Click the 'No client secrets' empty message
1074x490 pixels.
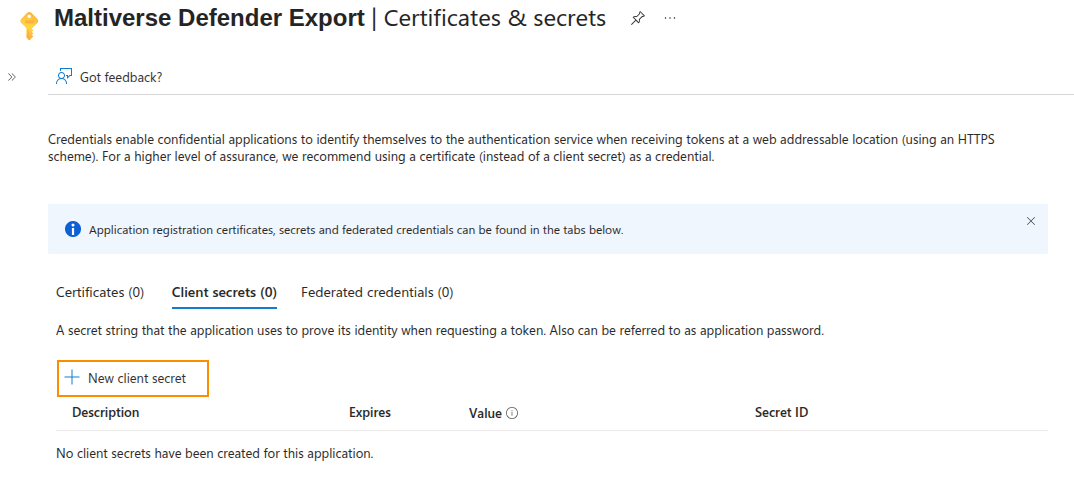tap(215, 454)
